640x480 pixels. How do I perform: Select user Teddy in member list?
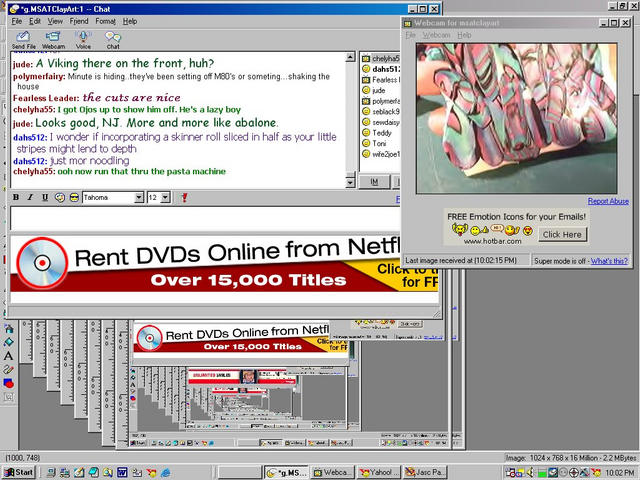pos(377,133)
